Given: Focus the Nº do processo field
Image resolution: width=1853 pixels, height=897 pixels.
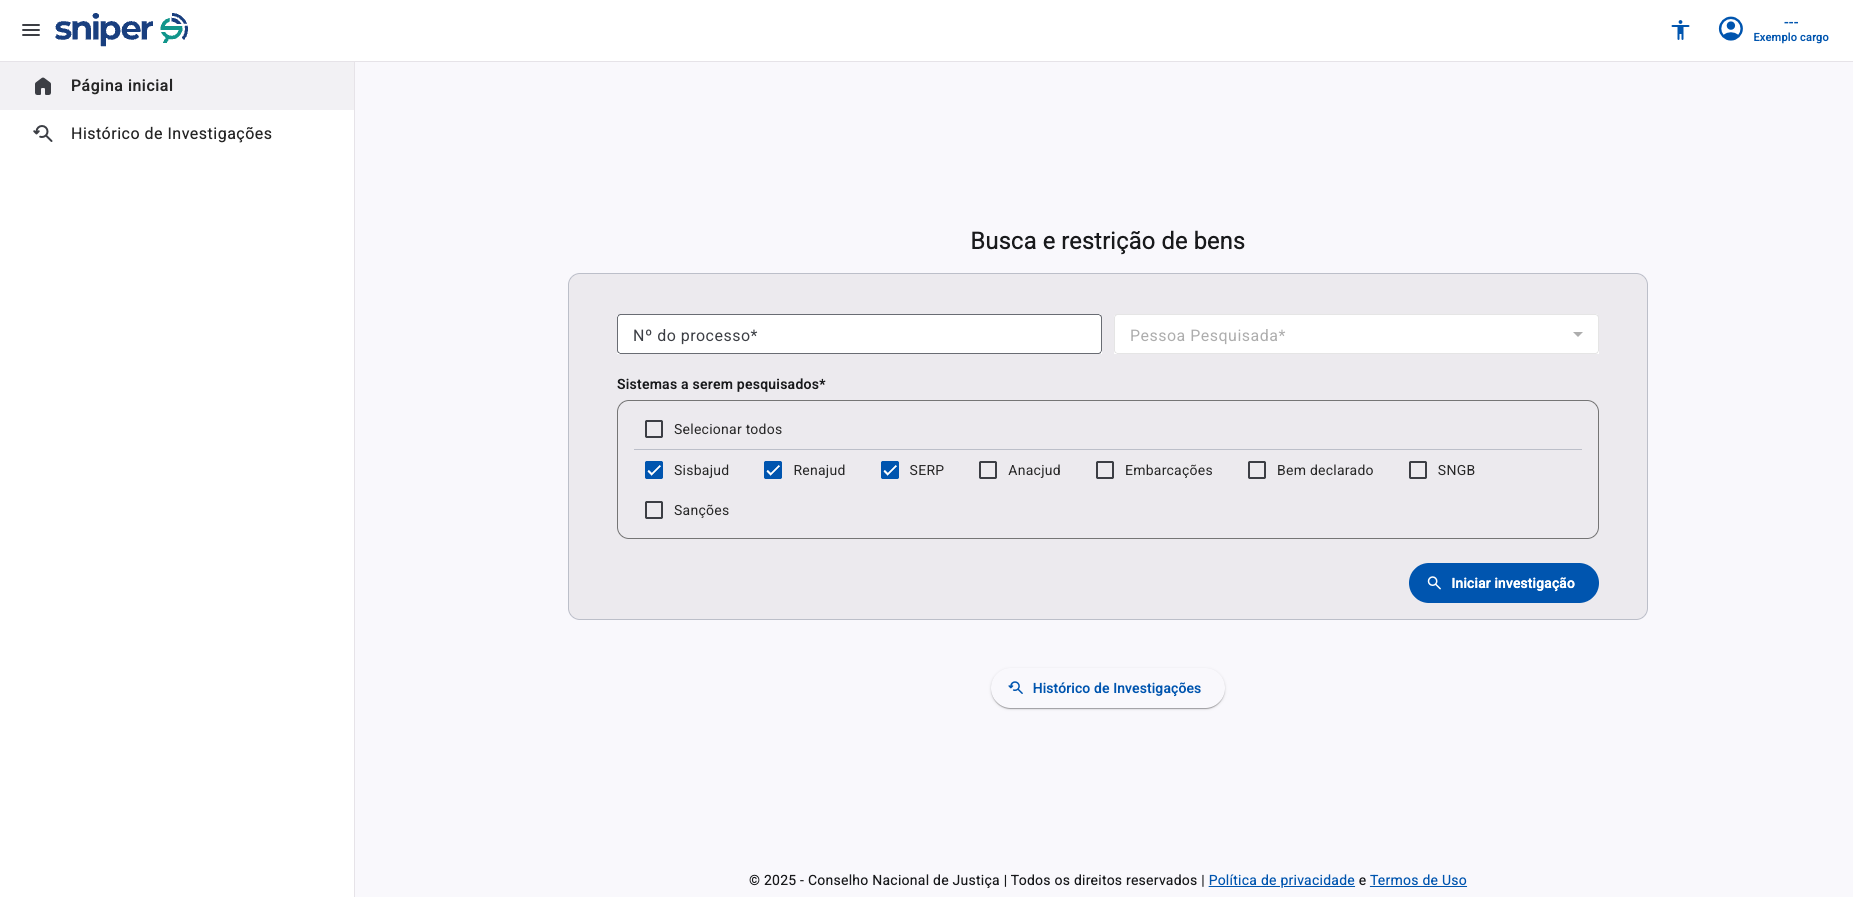Looking at the screenshot, I should tap(858, 335).
